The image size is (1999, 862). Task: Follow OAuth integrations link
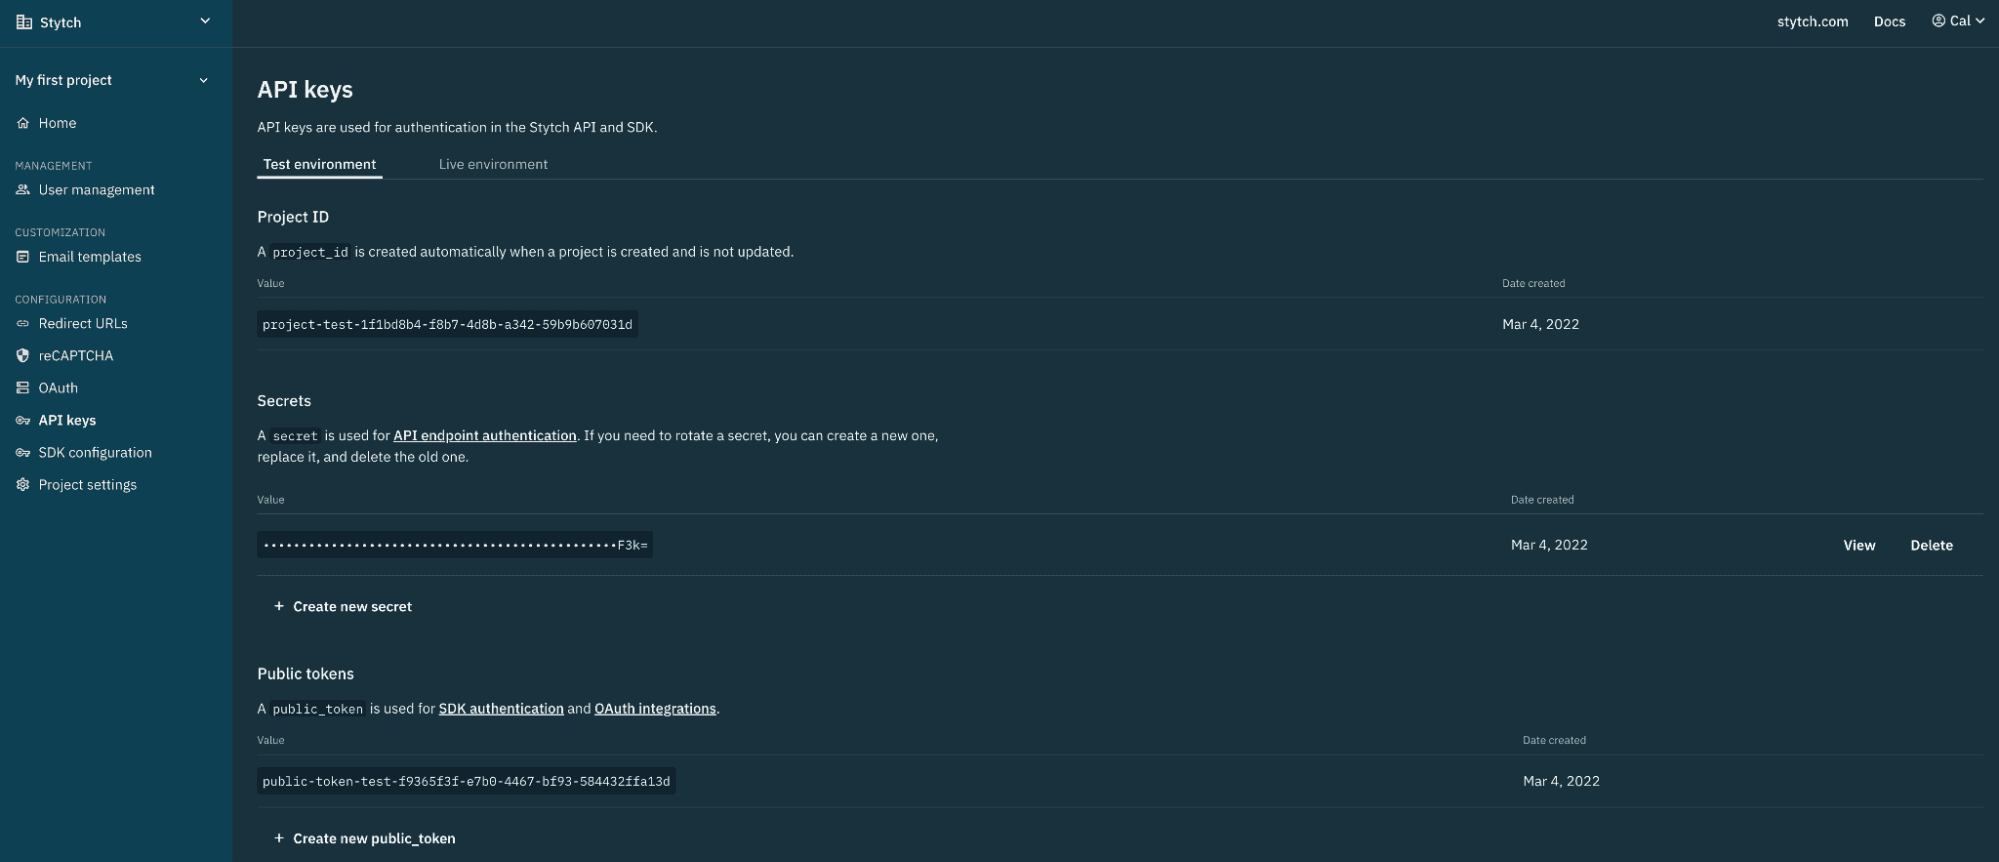click(x=655, y=709)
